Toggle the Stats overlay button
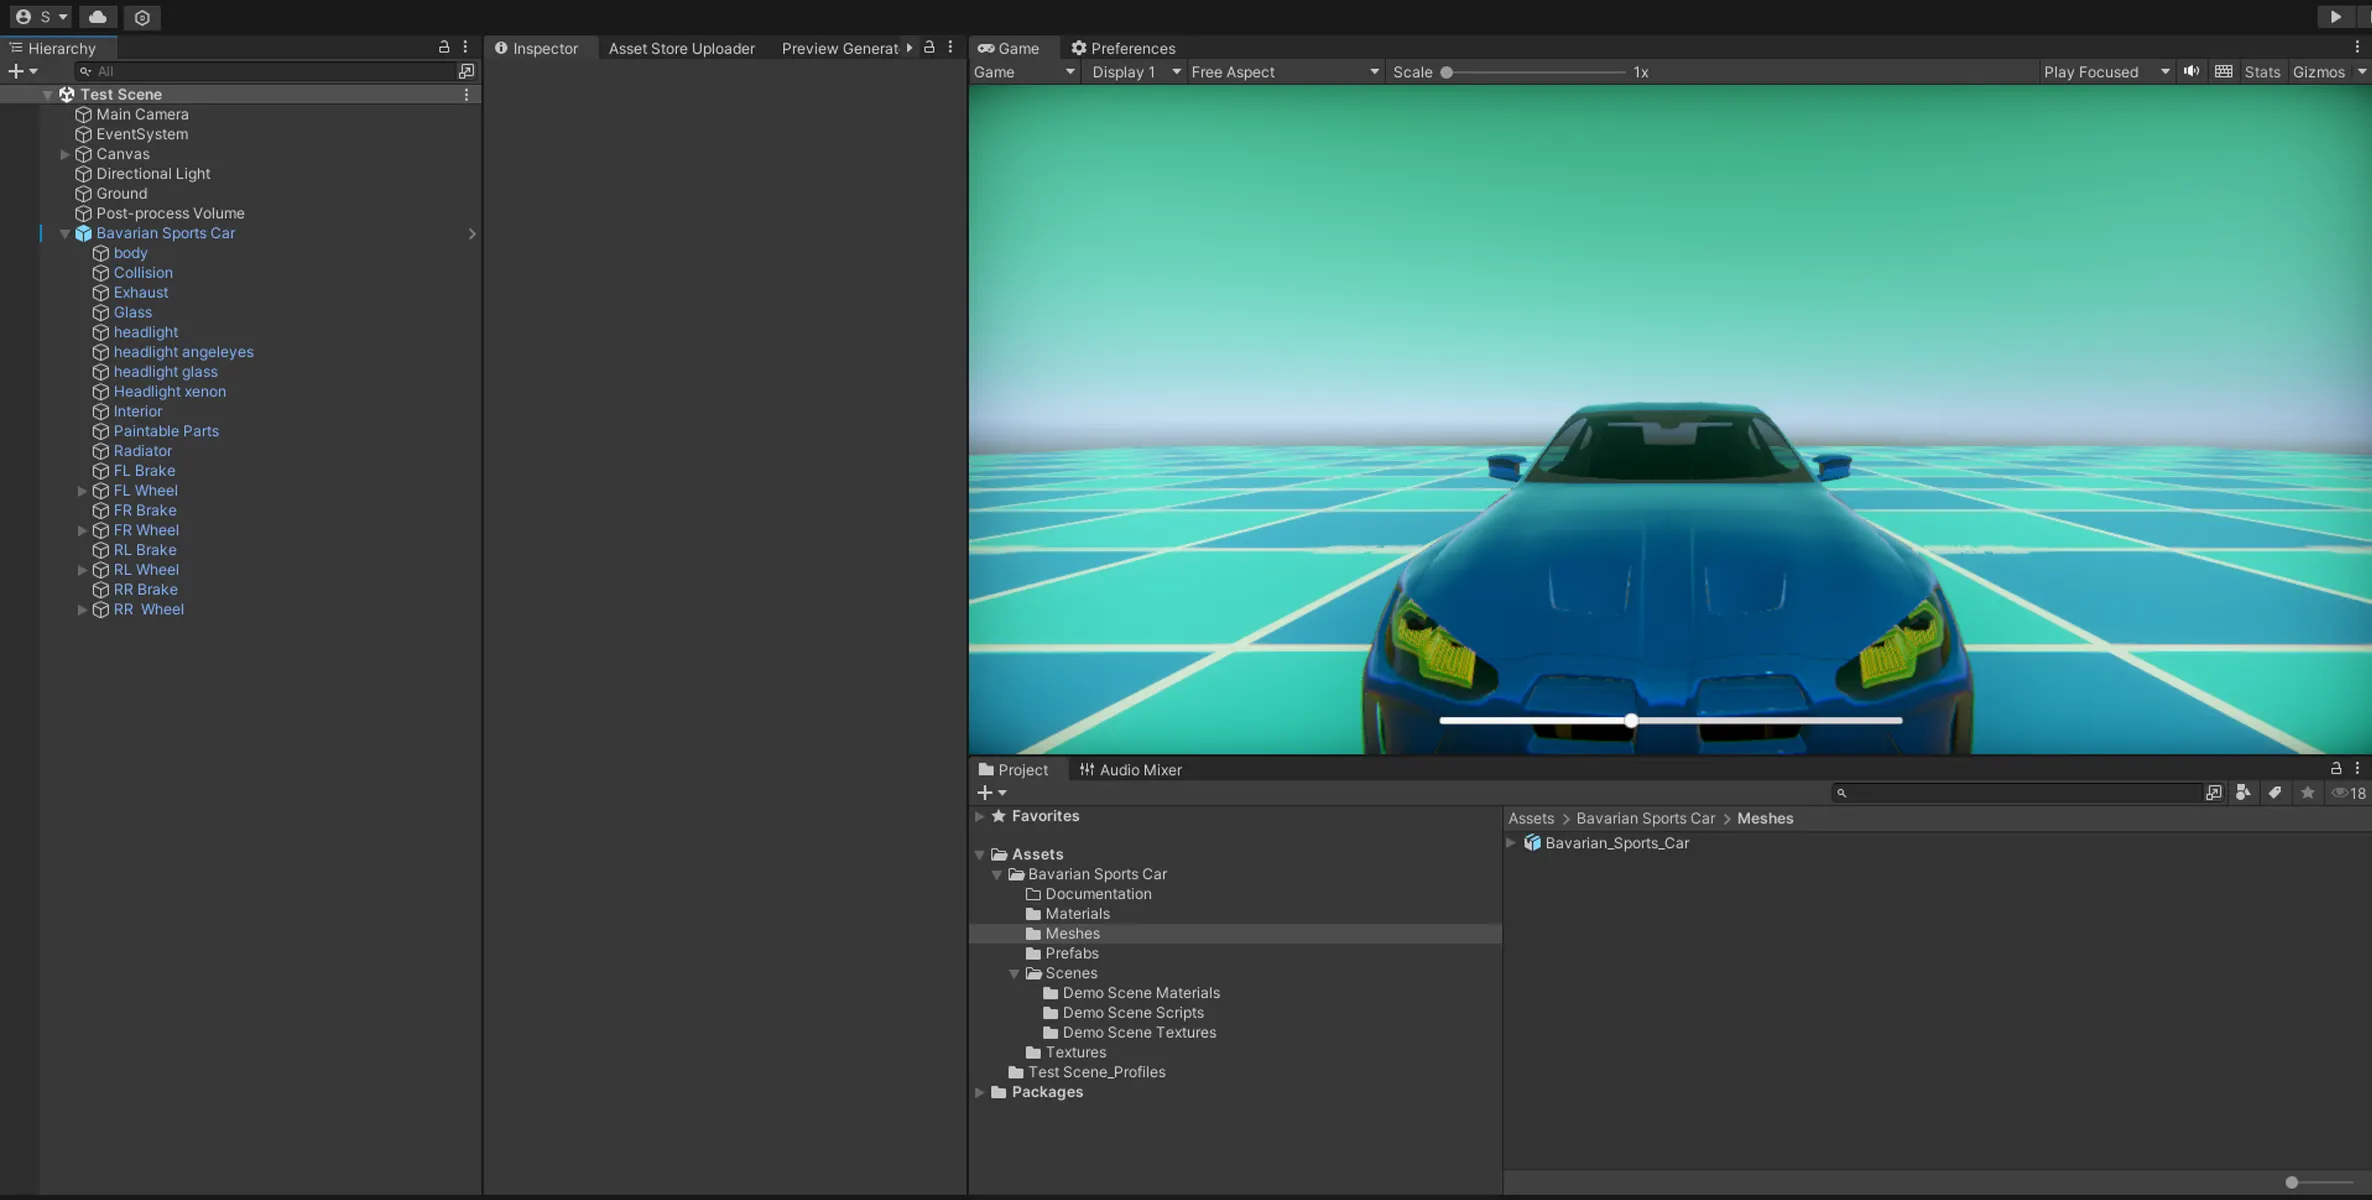Viewport: 2372px width, 1200px height. coord(2261,72)
